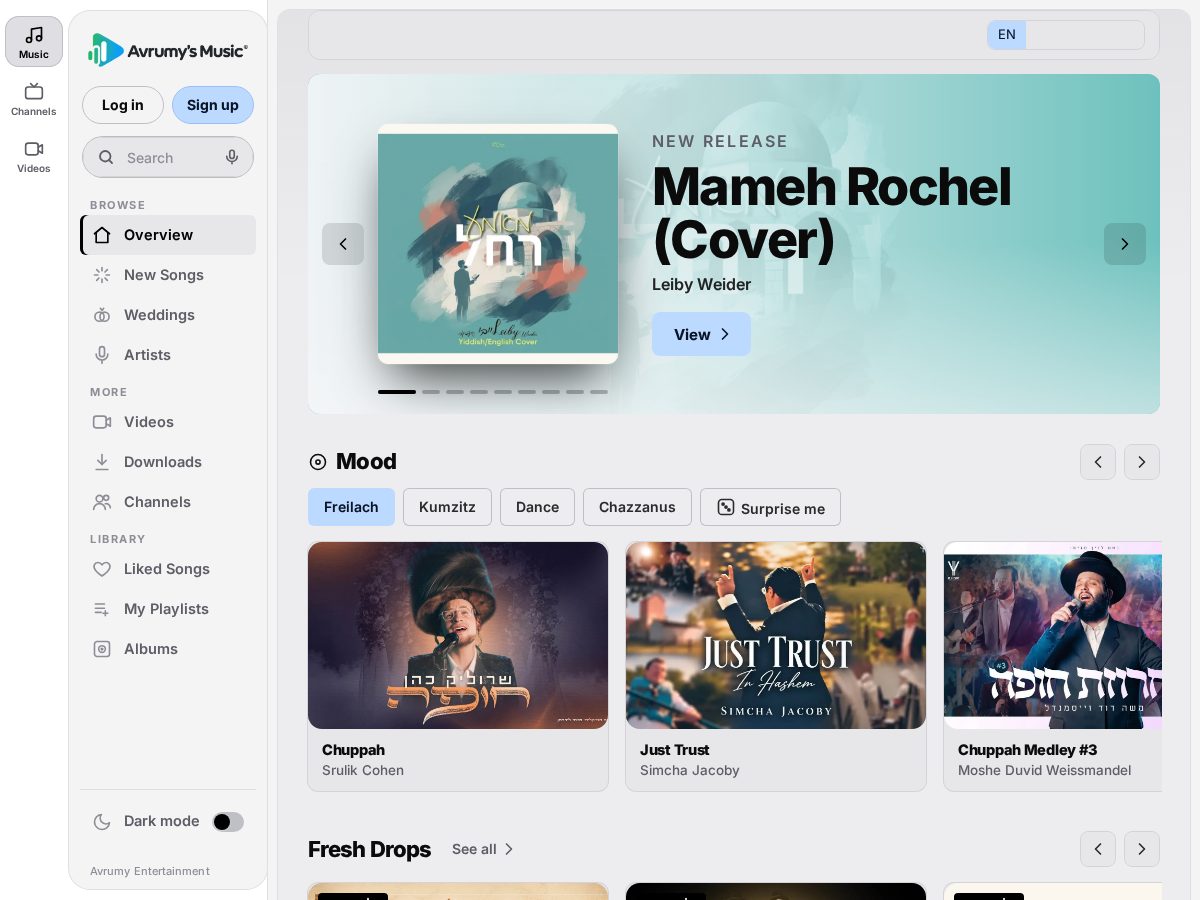Open My Playlists in the library
1200x900 pixels.
pyautogui.click(x=168, y=609)
